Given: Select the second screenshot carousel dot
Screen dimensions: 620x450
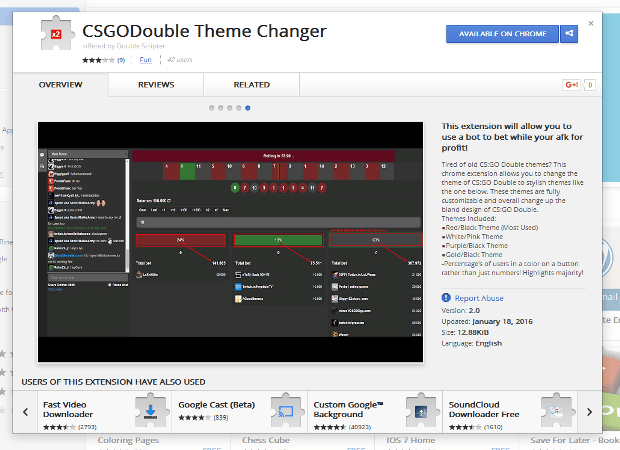Looking at the screenshot, I should tap(221, 108).
